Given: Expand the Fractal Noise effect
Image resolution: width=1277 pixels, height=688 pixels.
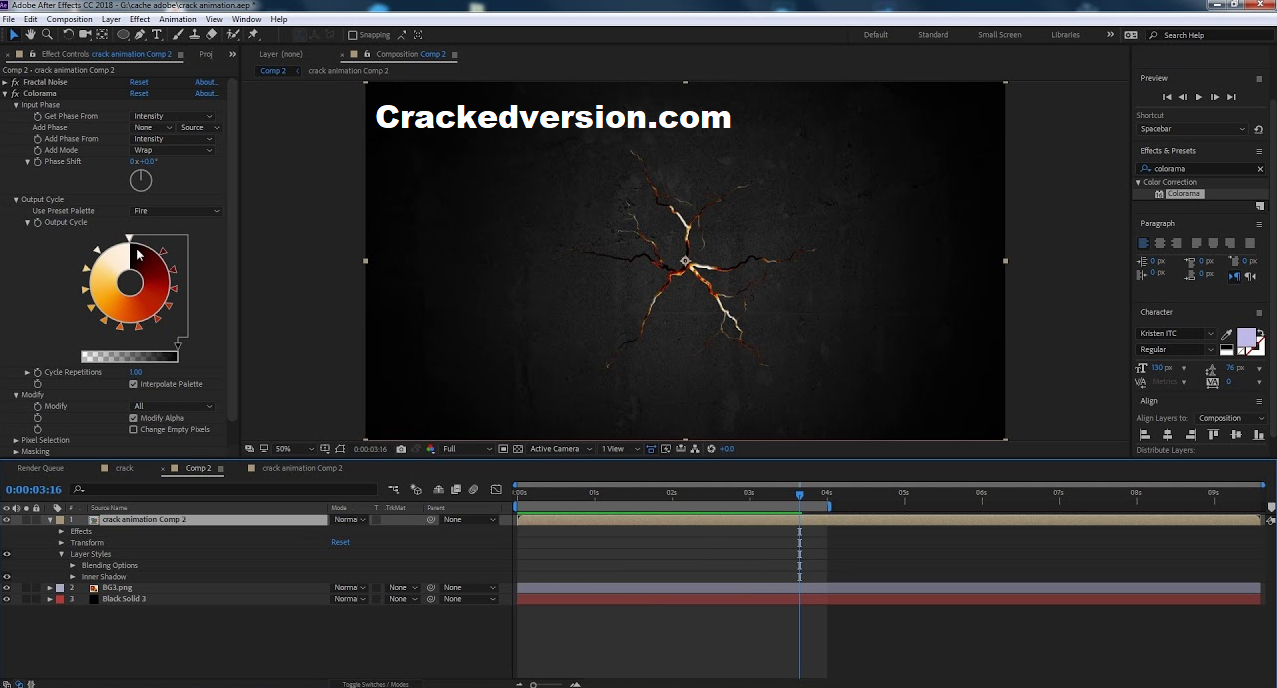Looking at the screenshot, I should 5,82.
